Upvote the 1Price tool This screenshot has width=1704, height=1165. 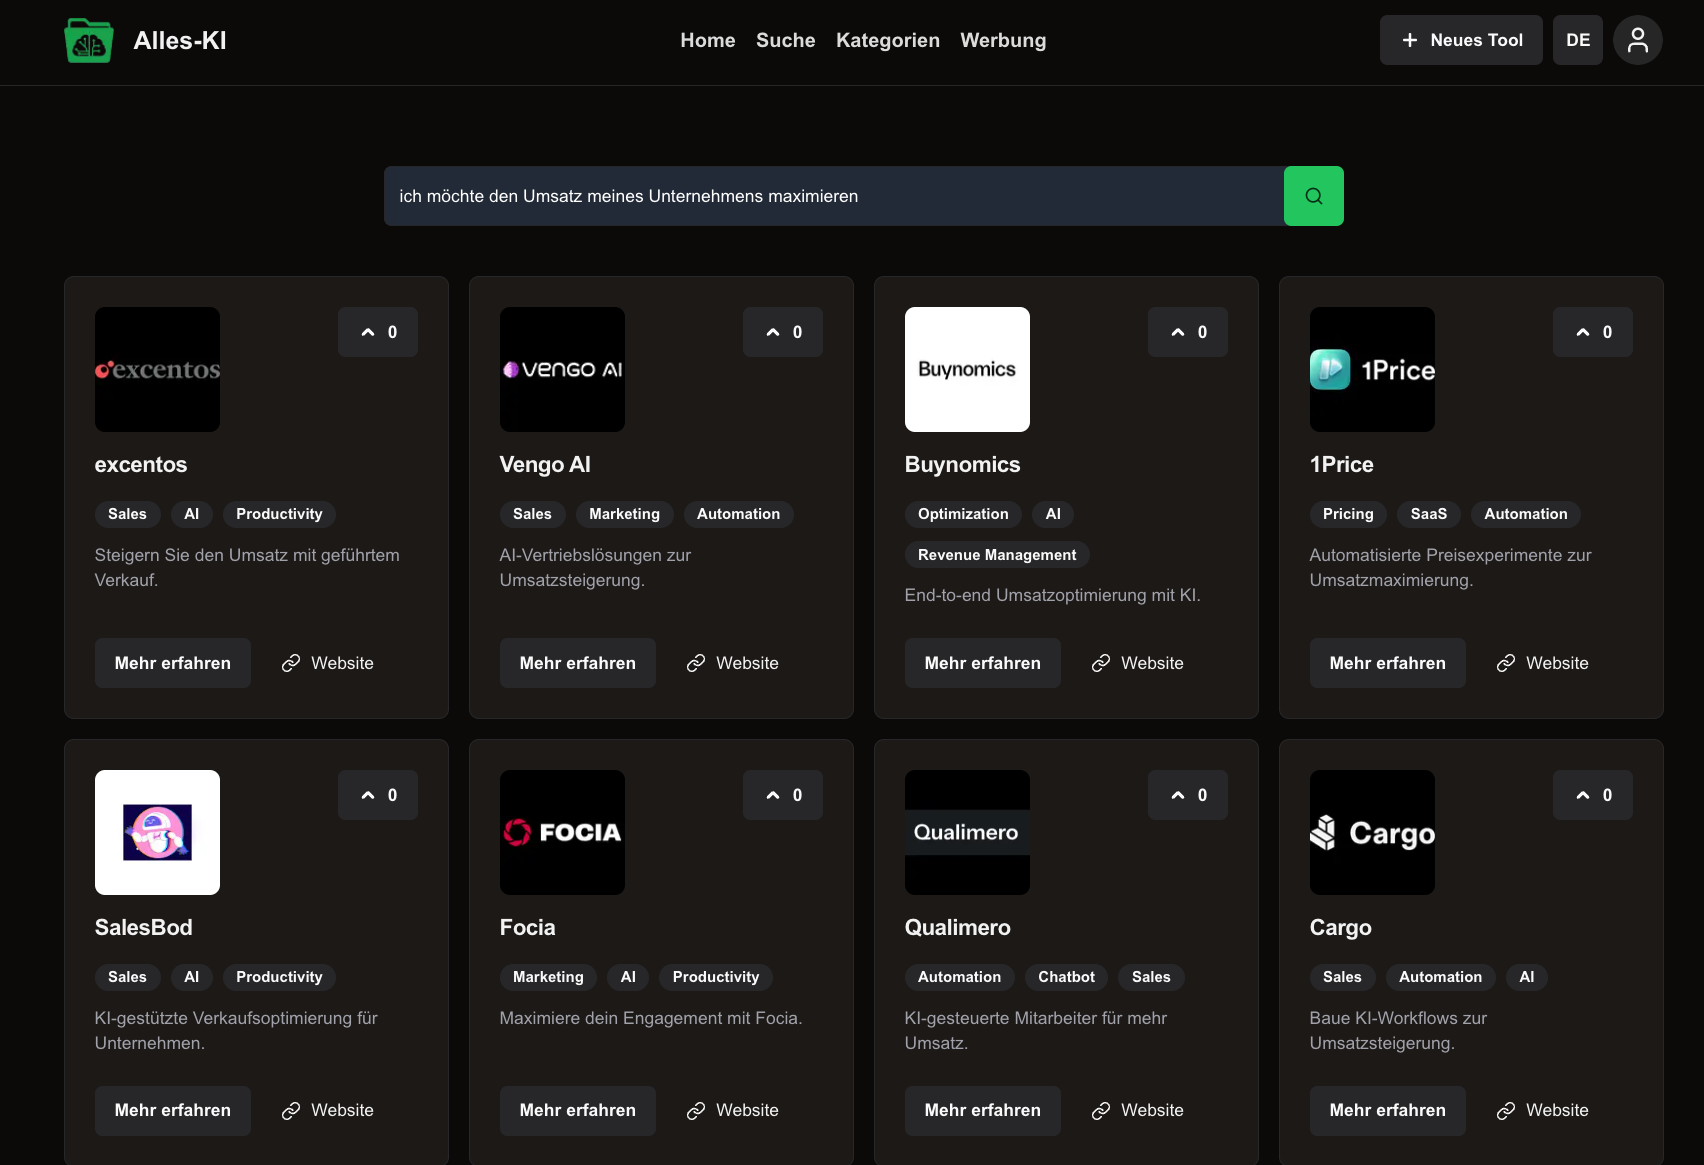[1593, 332]
